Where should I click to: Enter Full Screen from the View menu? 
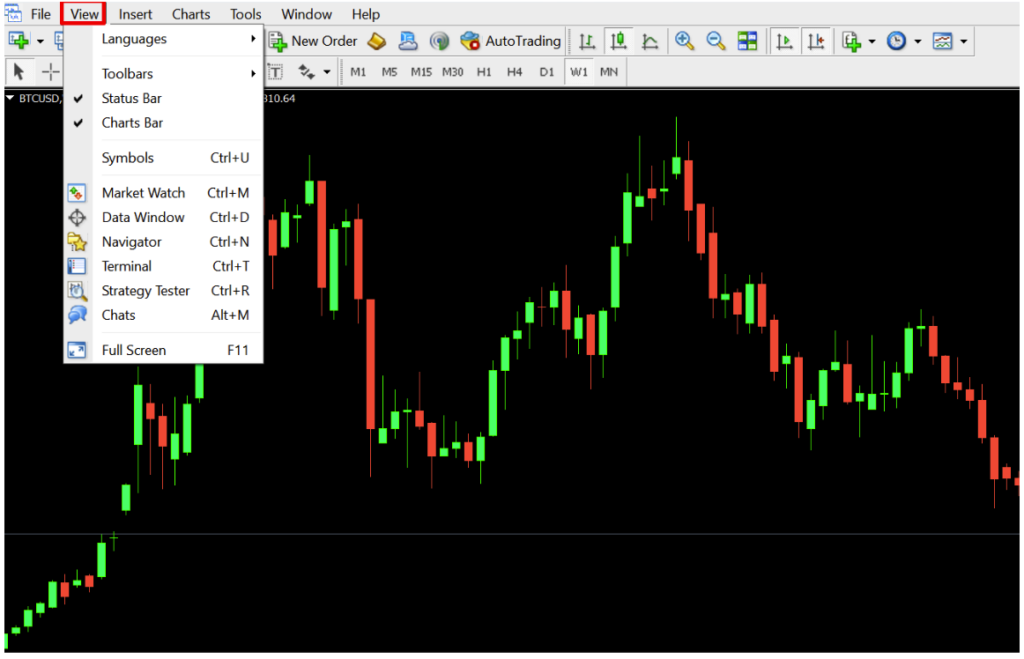(x=163, y=350)
